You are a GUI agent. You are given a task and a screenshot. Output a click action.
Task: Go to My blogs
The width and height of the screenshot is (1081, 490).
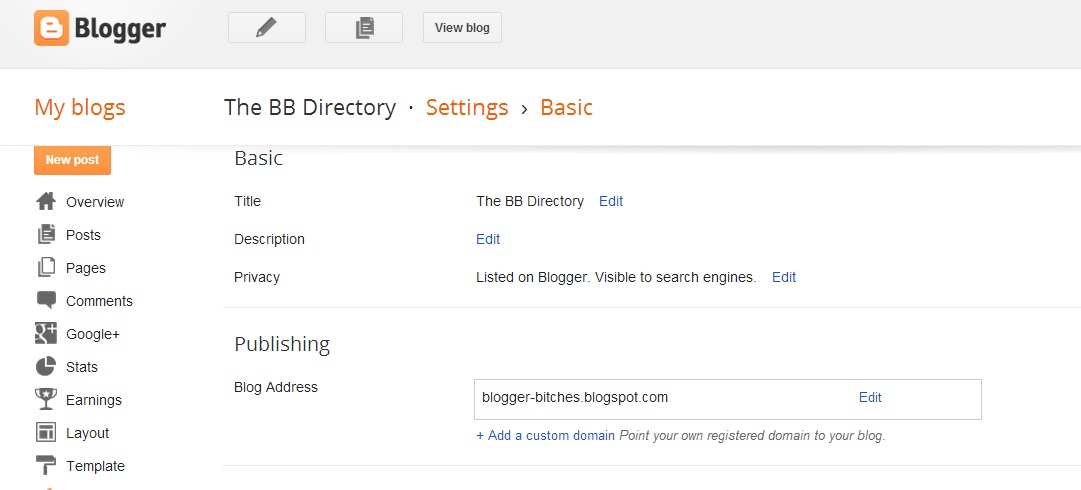(80, 108)
